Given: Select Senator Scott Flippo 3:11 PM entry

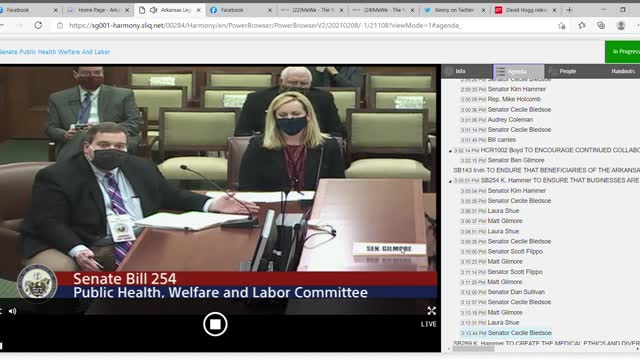Looking at the screenshot, I should 502,272.
